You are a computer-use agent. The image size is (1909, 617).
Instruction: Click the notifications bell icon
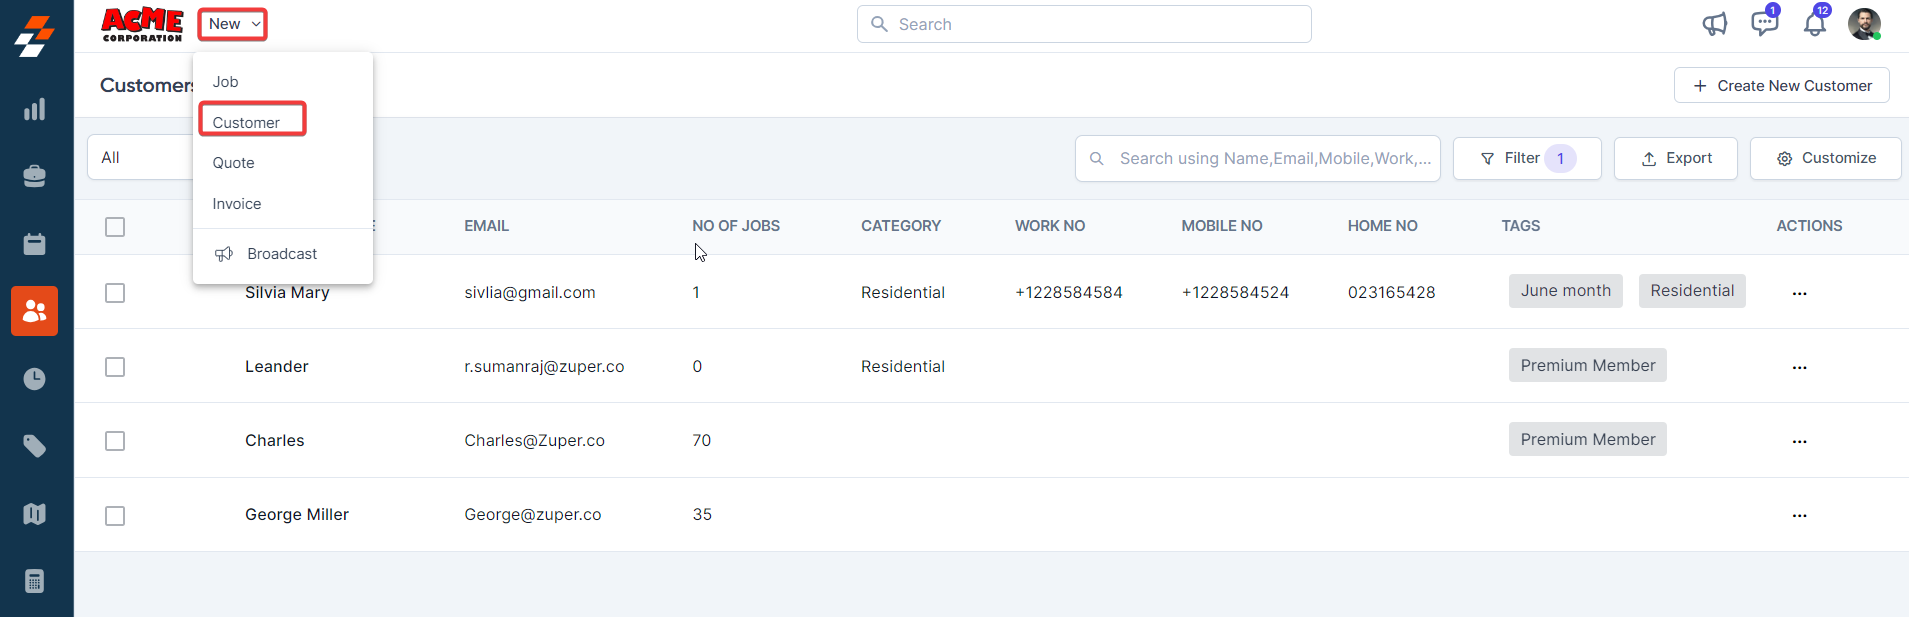pyautogui.click(x=1814, y=24)
